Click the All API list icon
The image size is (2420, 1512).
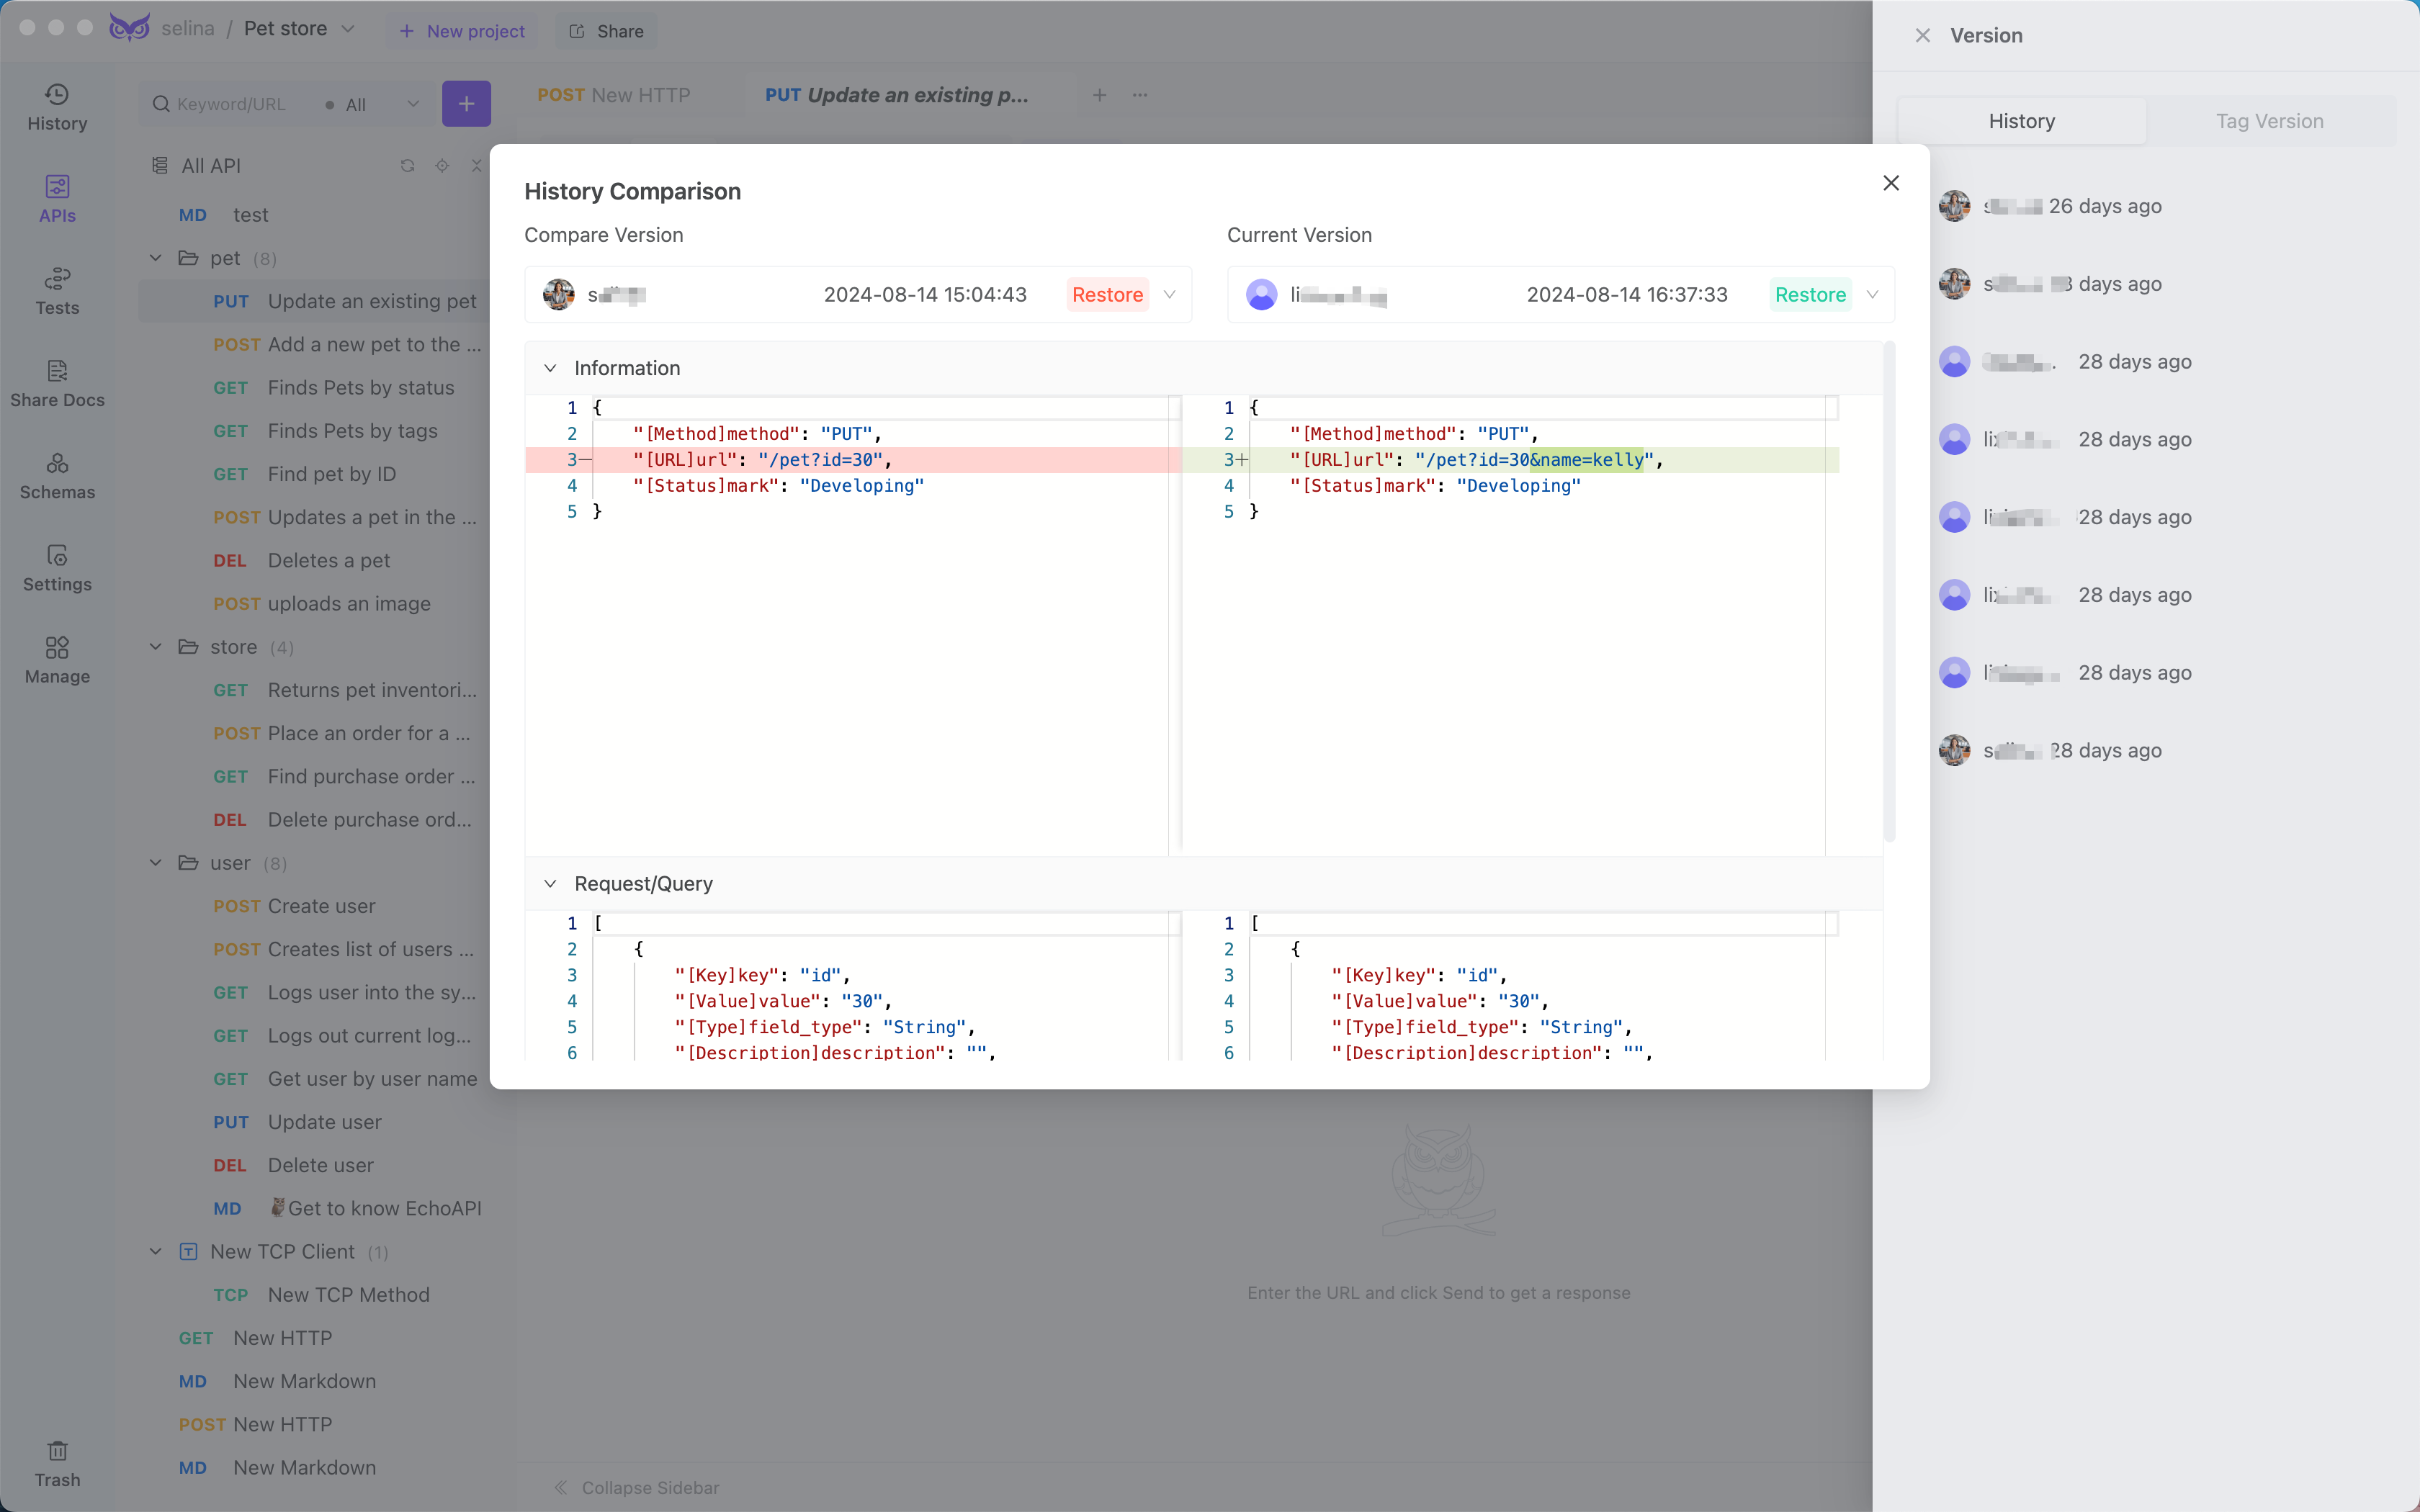[x=160, y=166]
